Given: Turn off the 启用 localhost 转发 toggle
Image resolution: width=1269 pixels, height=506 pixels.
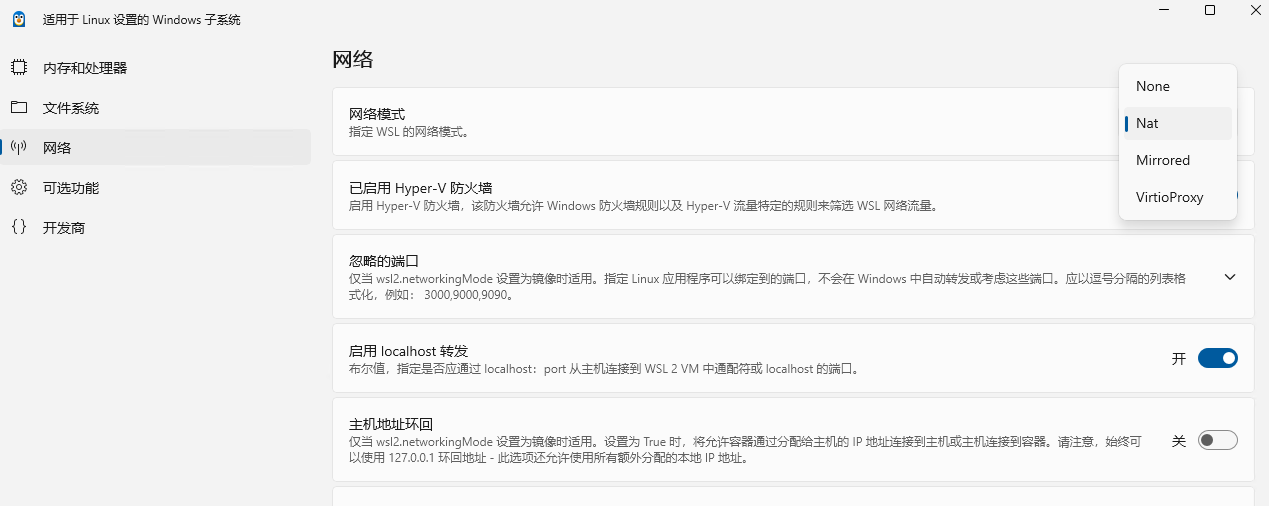Looking at the screenshot, I should [x=1218, y=358].
